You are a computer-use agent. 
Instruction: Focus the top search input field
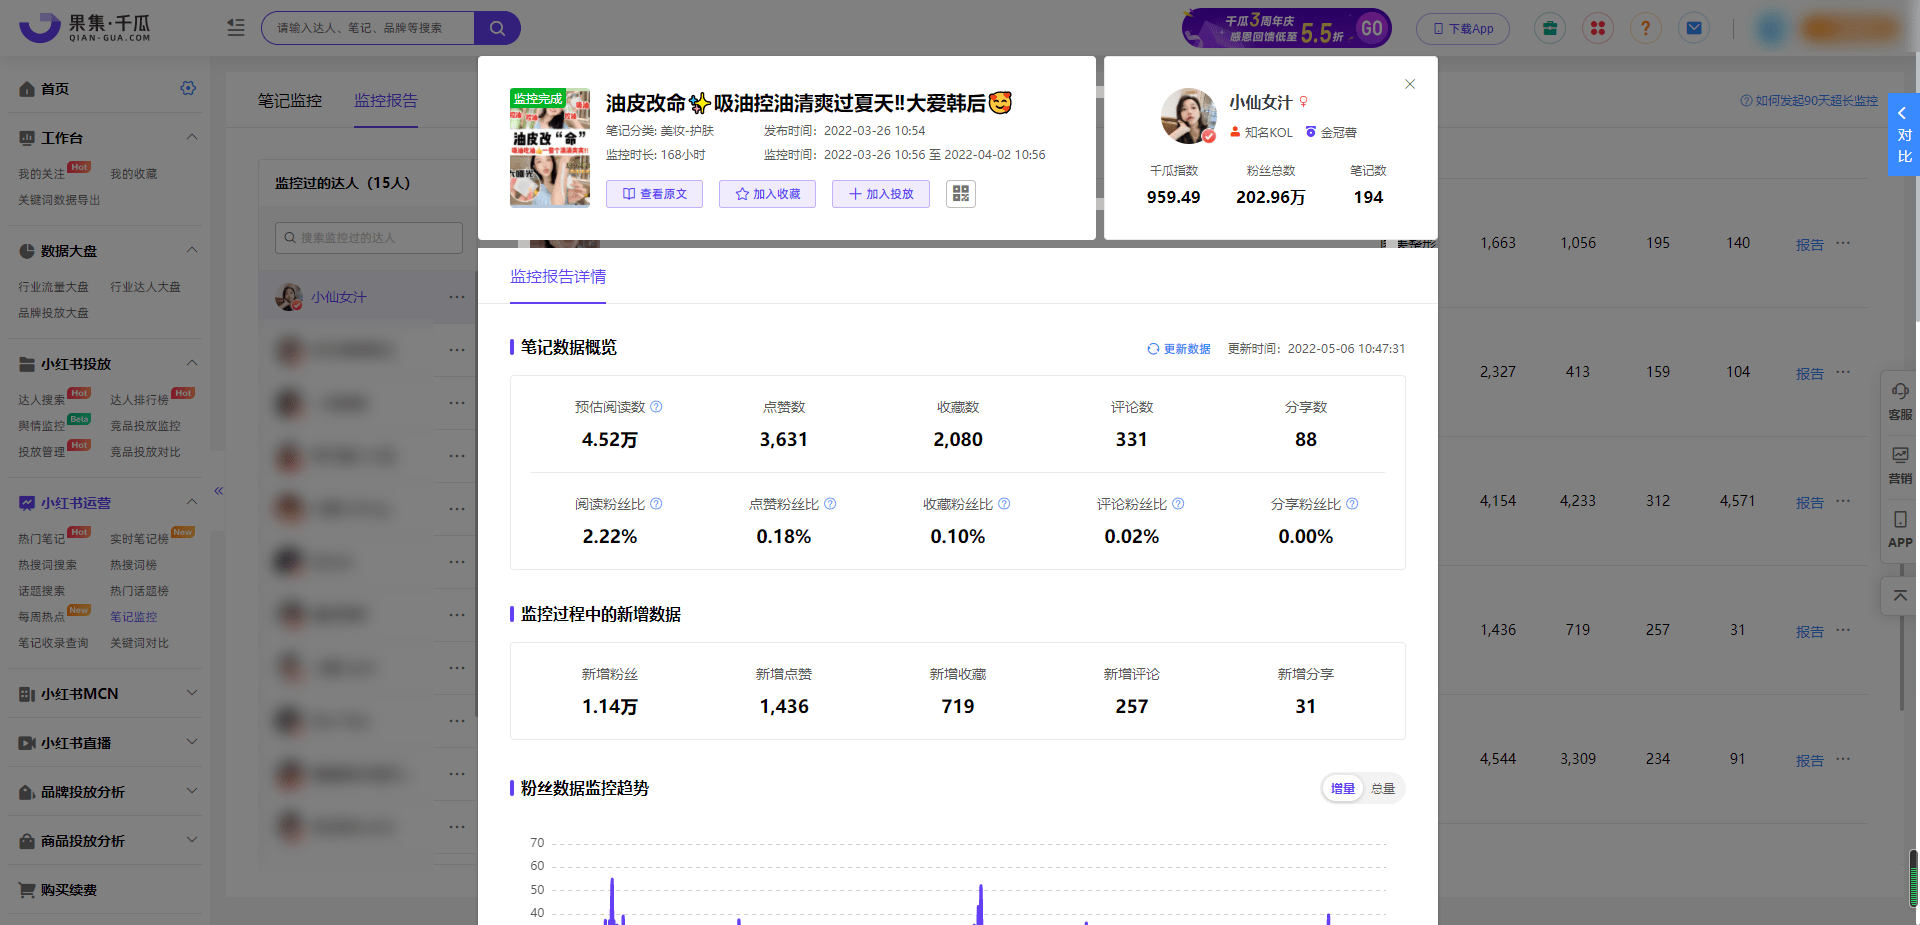[x=368, y=28]
